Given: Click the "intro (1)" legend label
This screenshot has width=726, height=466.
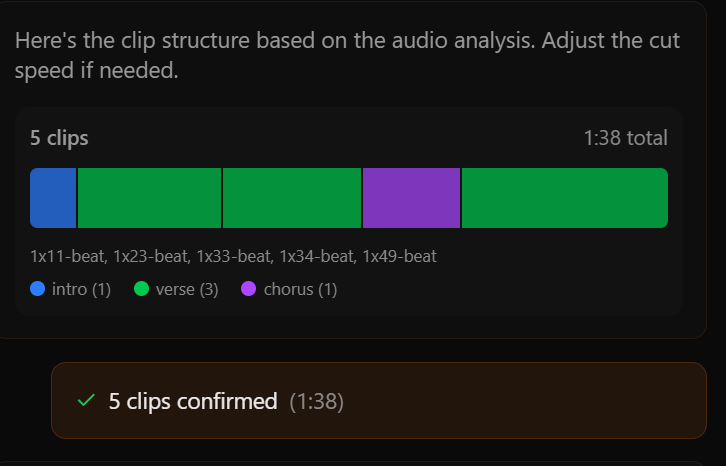Looking at the screenshot, I should click(x=81, y=290).
